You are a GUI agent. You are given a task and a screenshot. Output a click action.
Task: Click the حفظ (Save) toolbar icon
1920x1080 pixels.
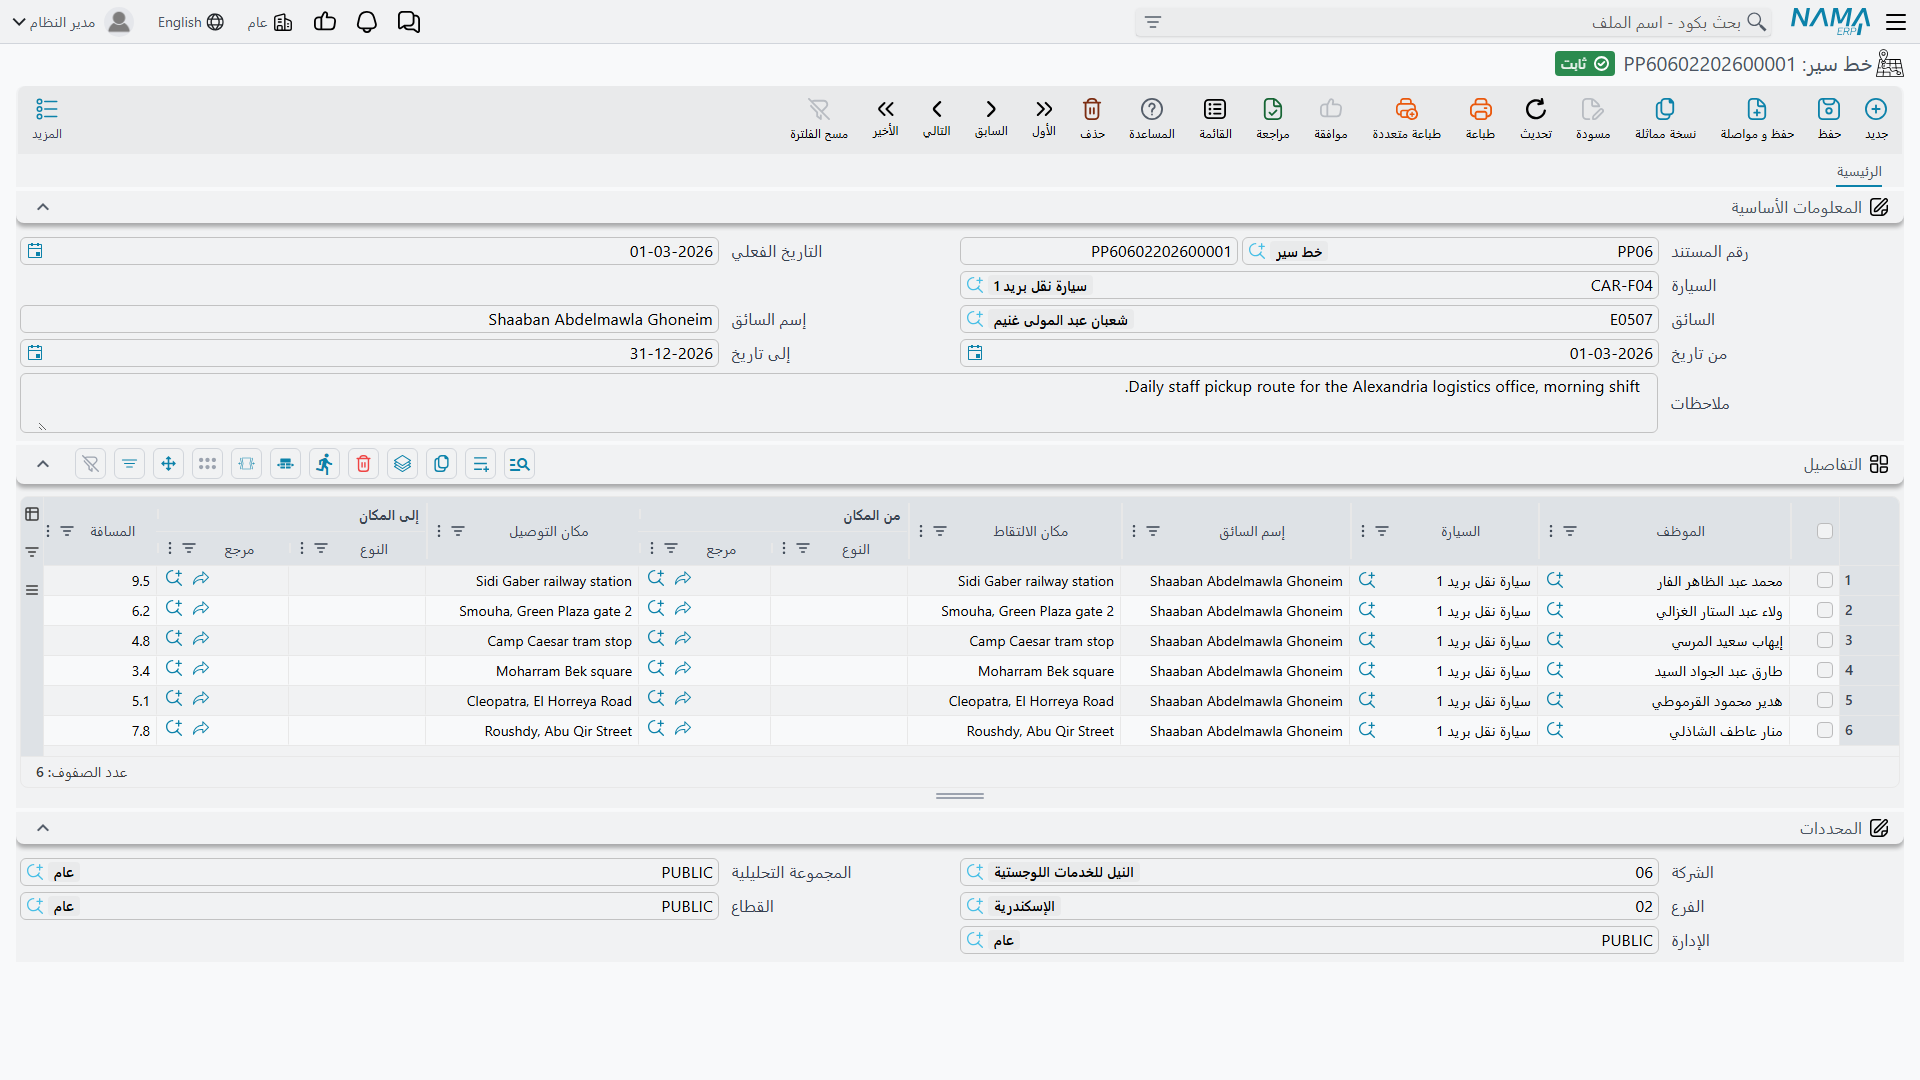pos(1829,109)
